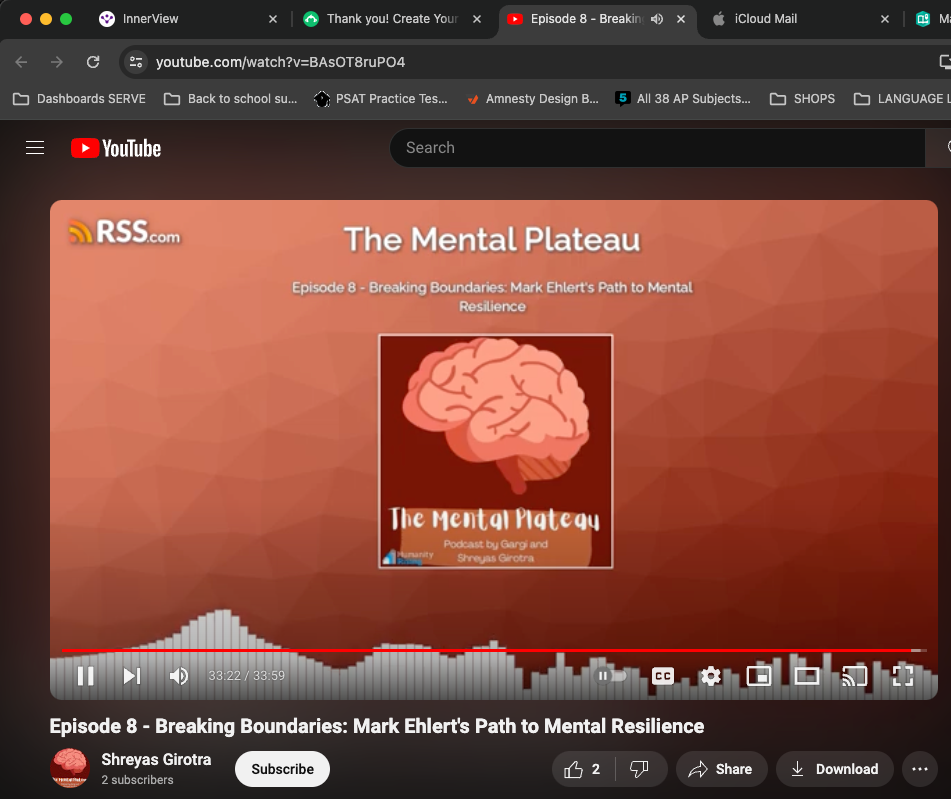Open Back to school bookmark folder
Screen dimensions: 951x799
tap(231, 98)
